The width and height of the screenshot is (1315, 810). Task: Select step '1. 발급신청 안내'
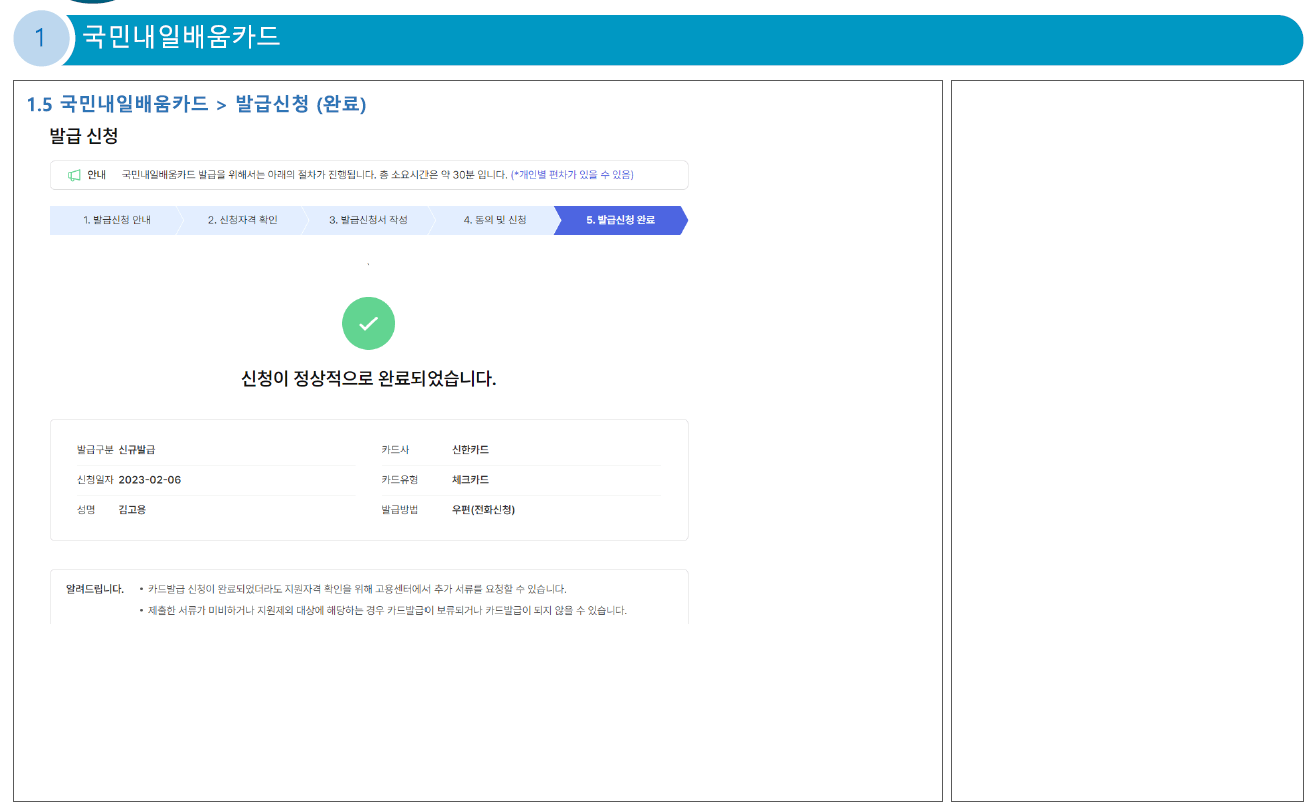115,220
